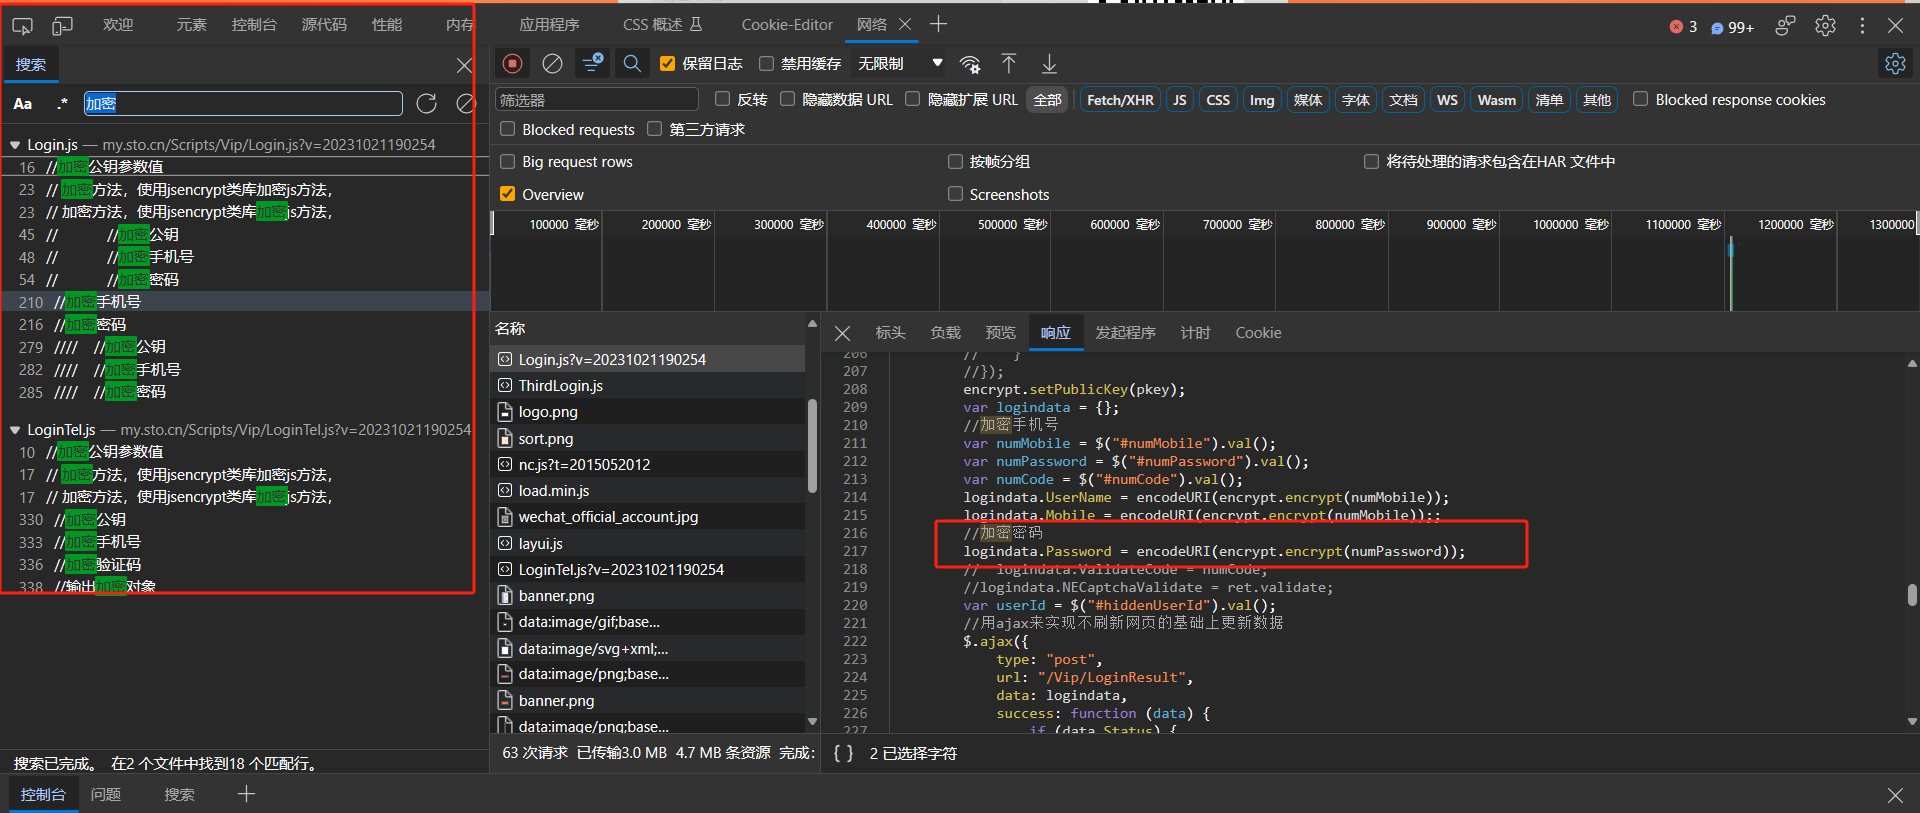Screen dimensions: 1920x813
Task: Add a drawer tab with plus icon
Action: coord(246,794)
